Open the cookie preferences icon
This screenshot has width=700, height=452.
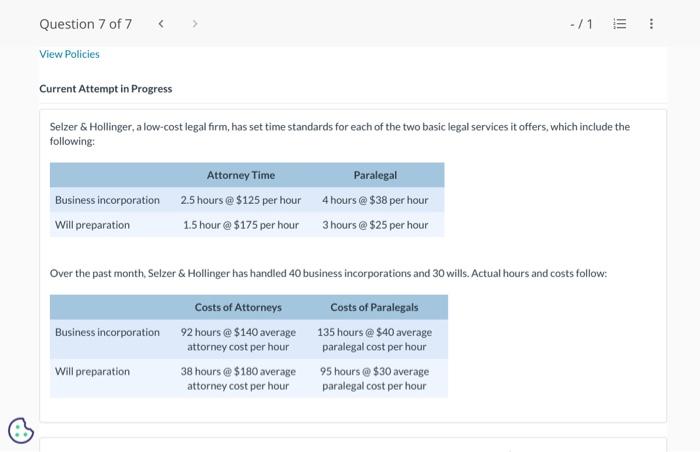(21, 431)
